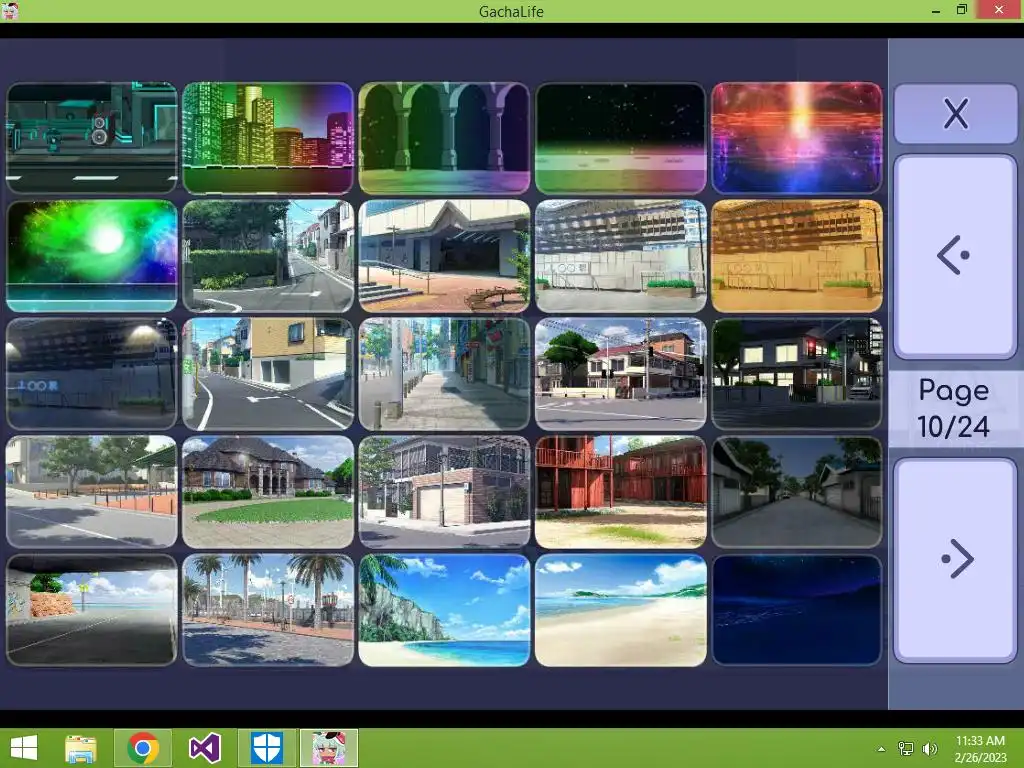
Task: Choose the misty shopping alley sidewalk background
Action: (444, 374)
